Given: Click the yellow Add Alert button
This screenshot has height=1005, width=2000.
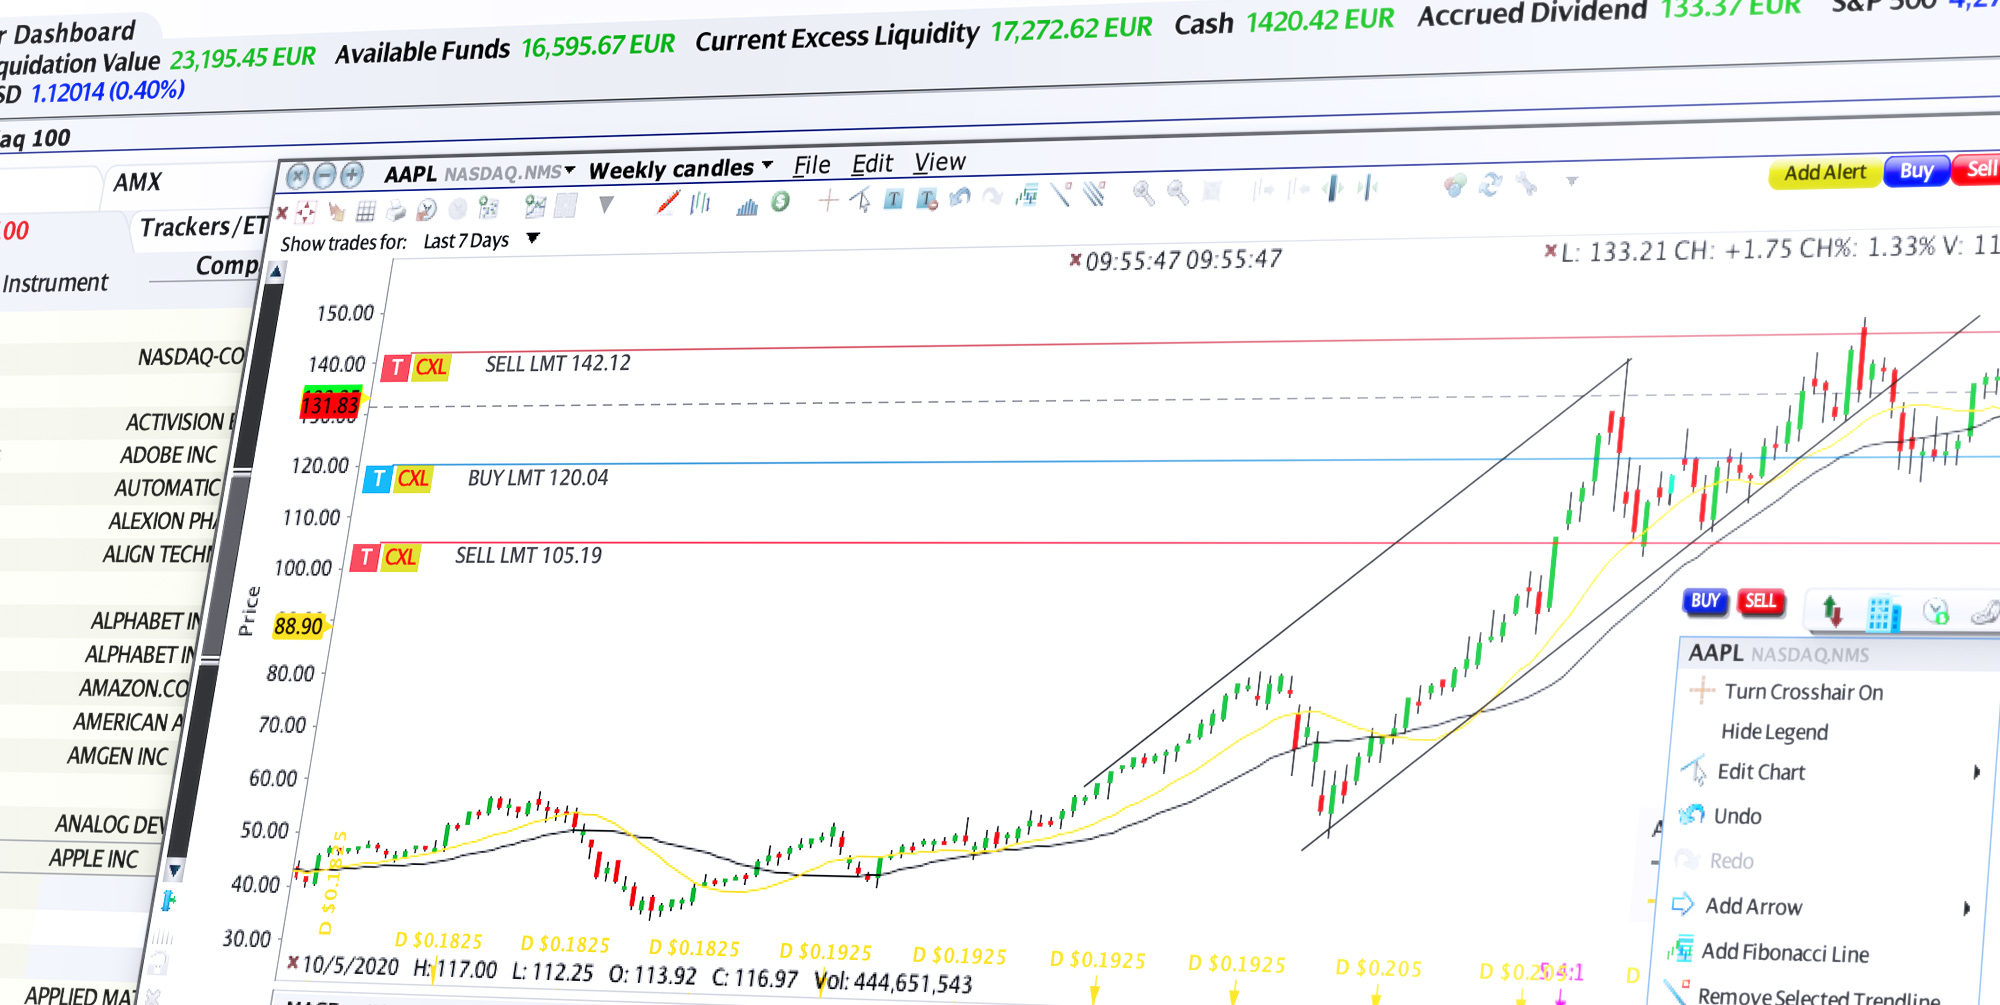Looking at the screenshot, I should pos(1825,173).
